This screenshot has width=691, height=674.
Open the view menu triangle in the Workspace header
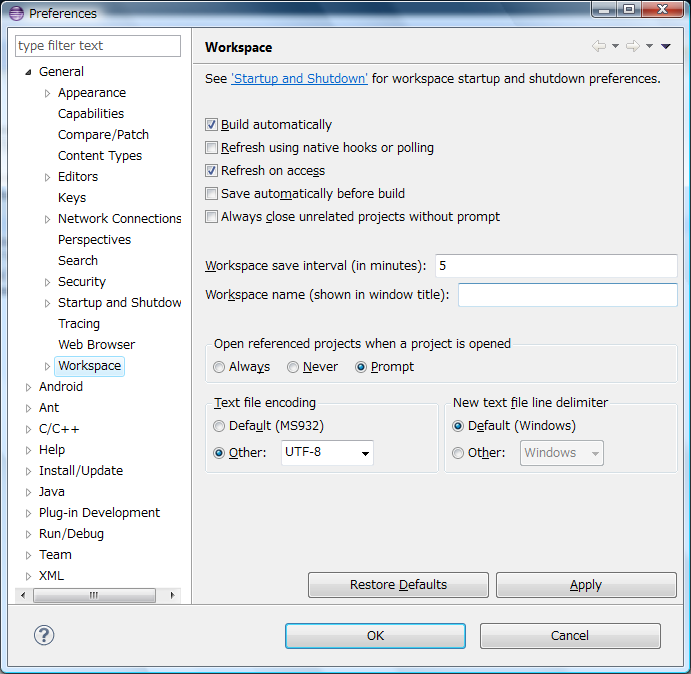[x=666, y=46]
